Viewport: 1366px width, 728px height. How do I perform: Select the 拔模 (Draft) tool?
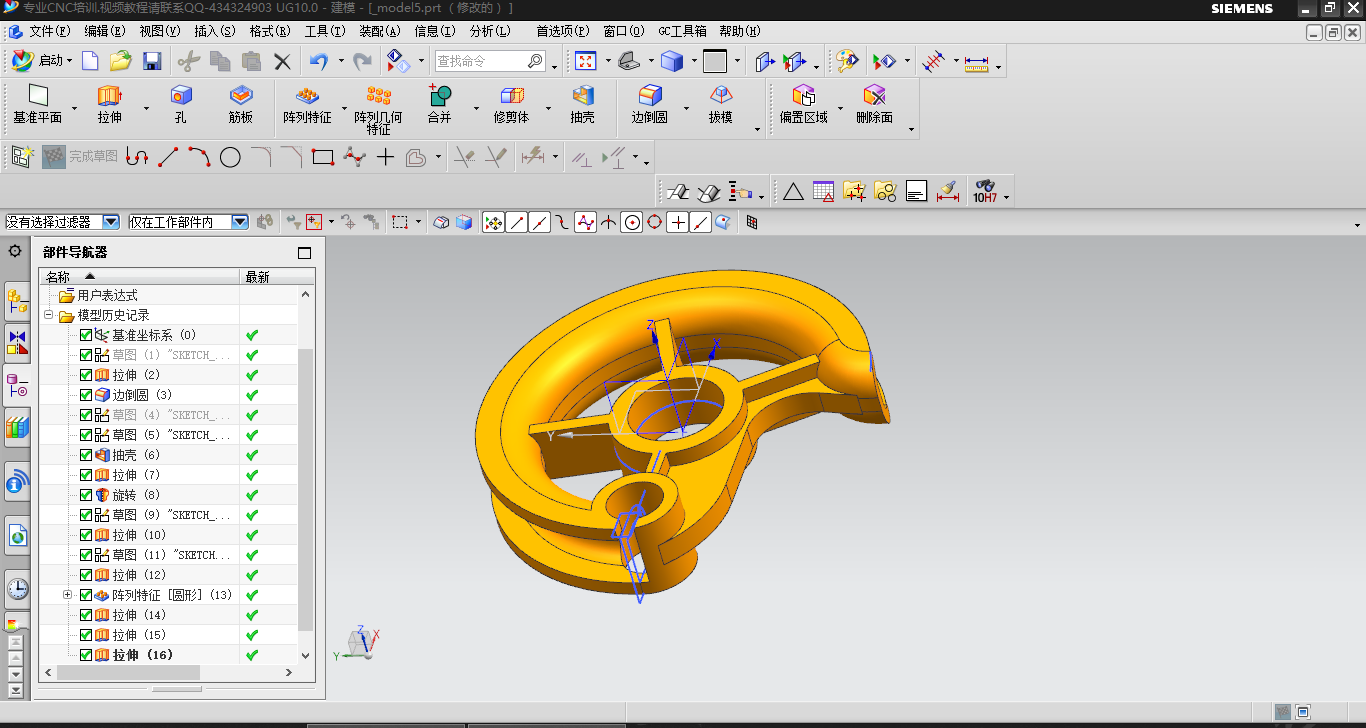tap(720, 97)
